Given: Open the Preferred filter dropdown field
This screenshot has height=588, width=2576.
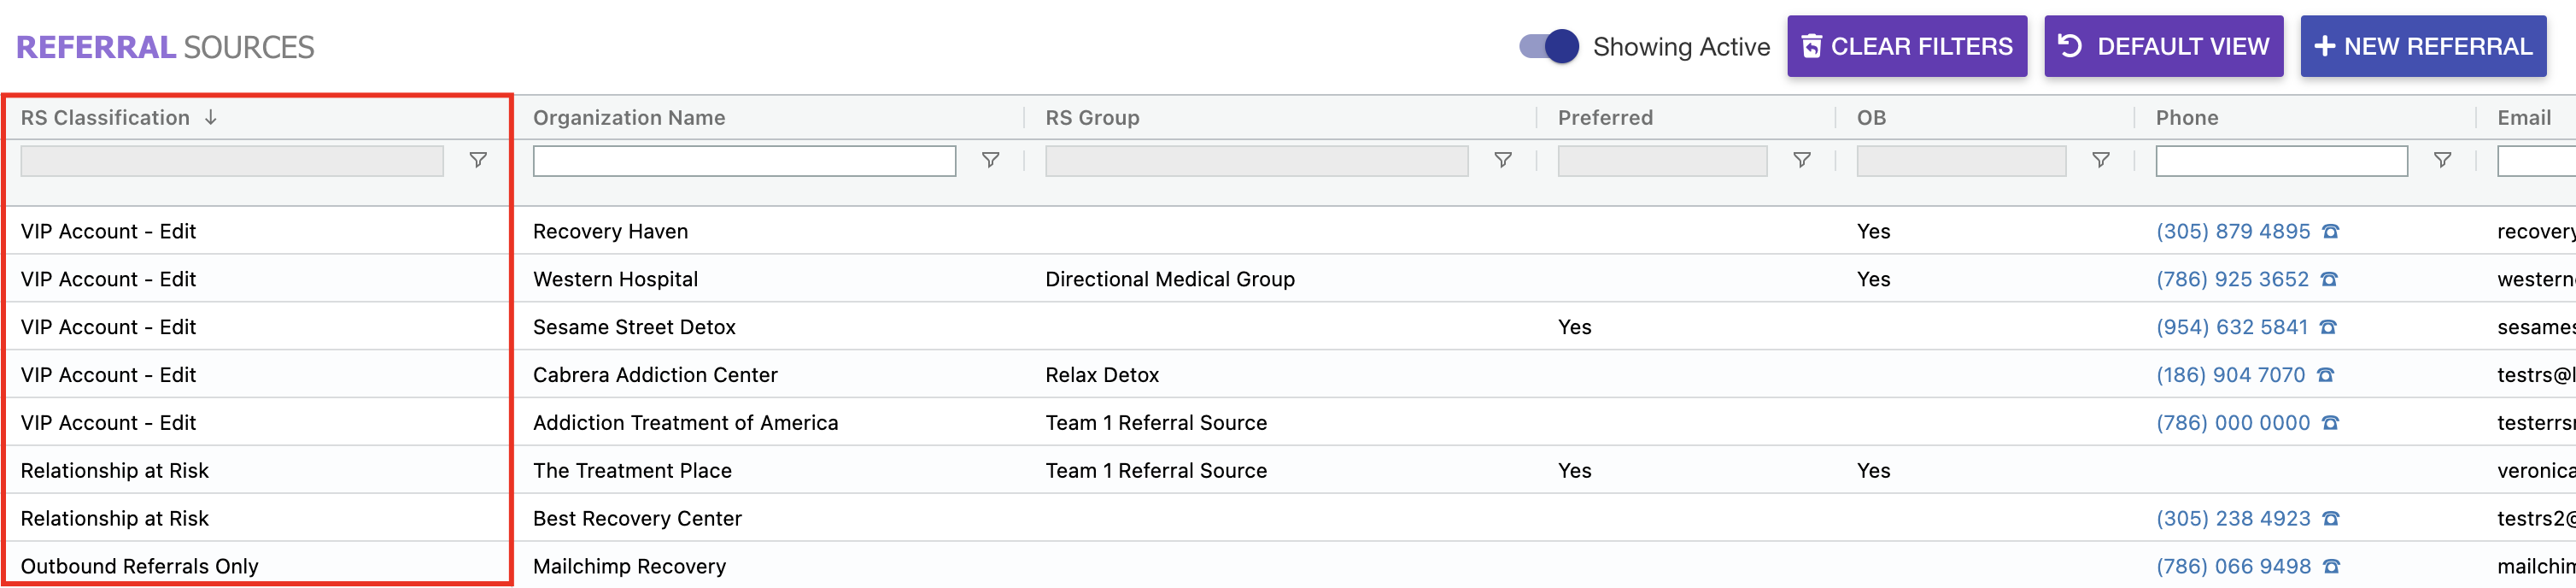Looking at the screenshot, I should [1662, 161].
